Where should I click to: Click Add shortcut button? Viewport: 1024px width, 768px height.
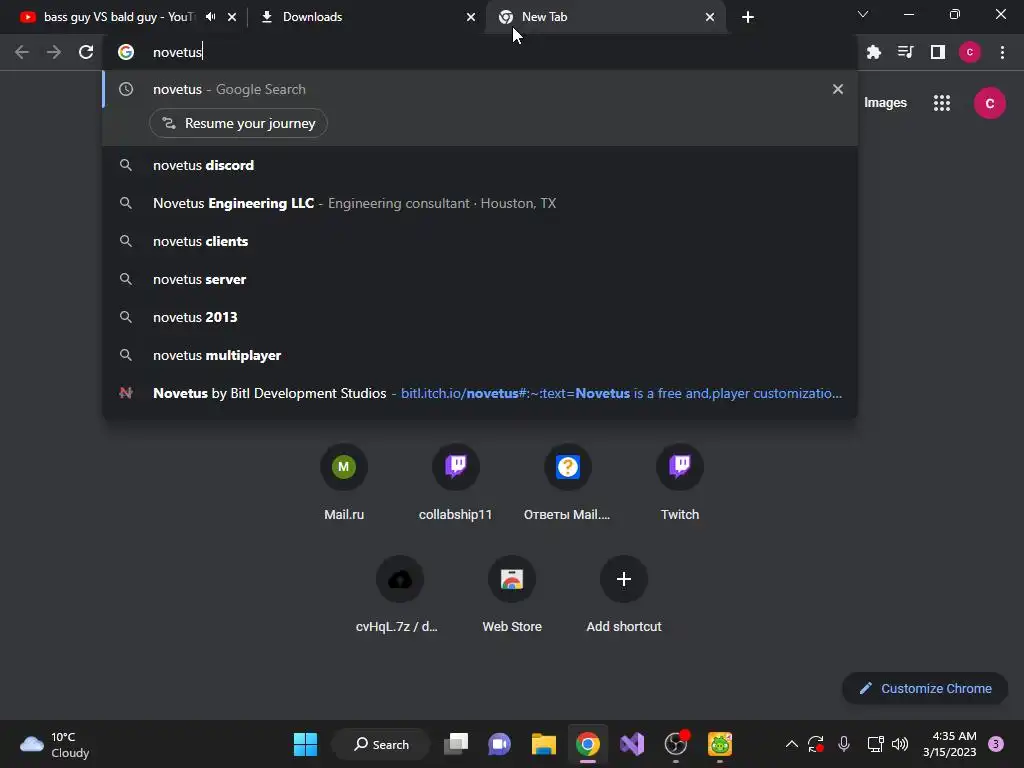(x=623, y=596)
